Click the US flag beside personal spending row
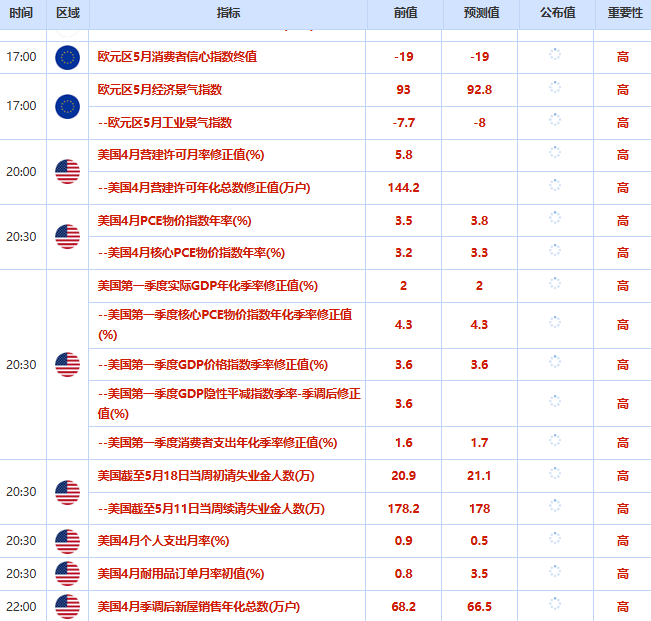The image size is (651, 621). click(x=67, y=541)
